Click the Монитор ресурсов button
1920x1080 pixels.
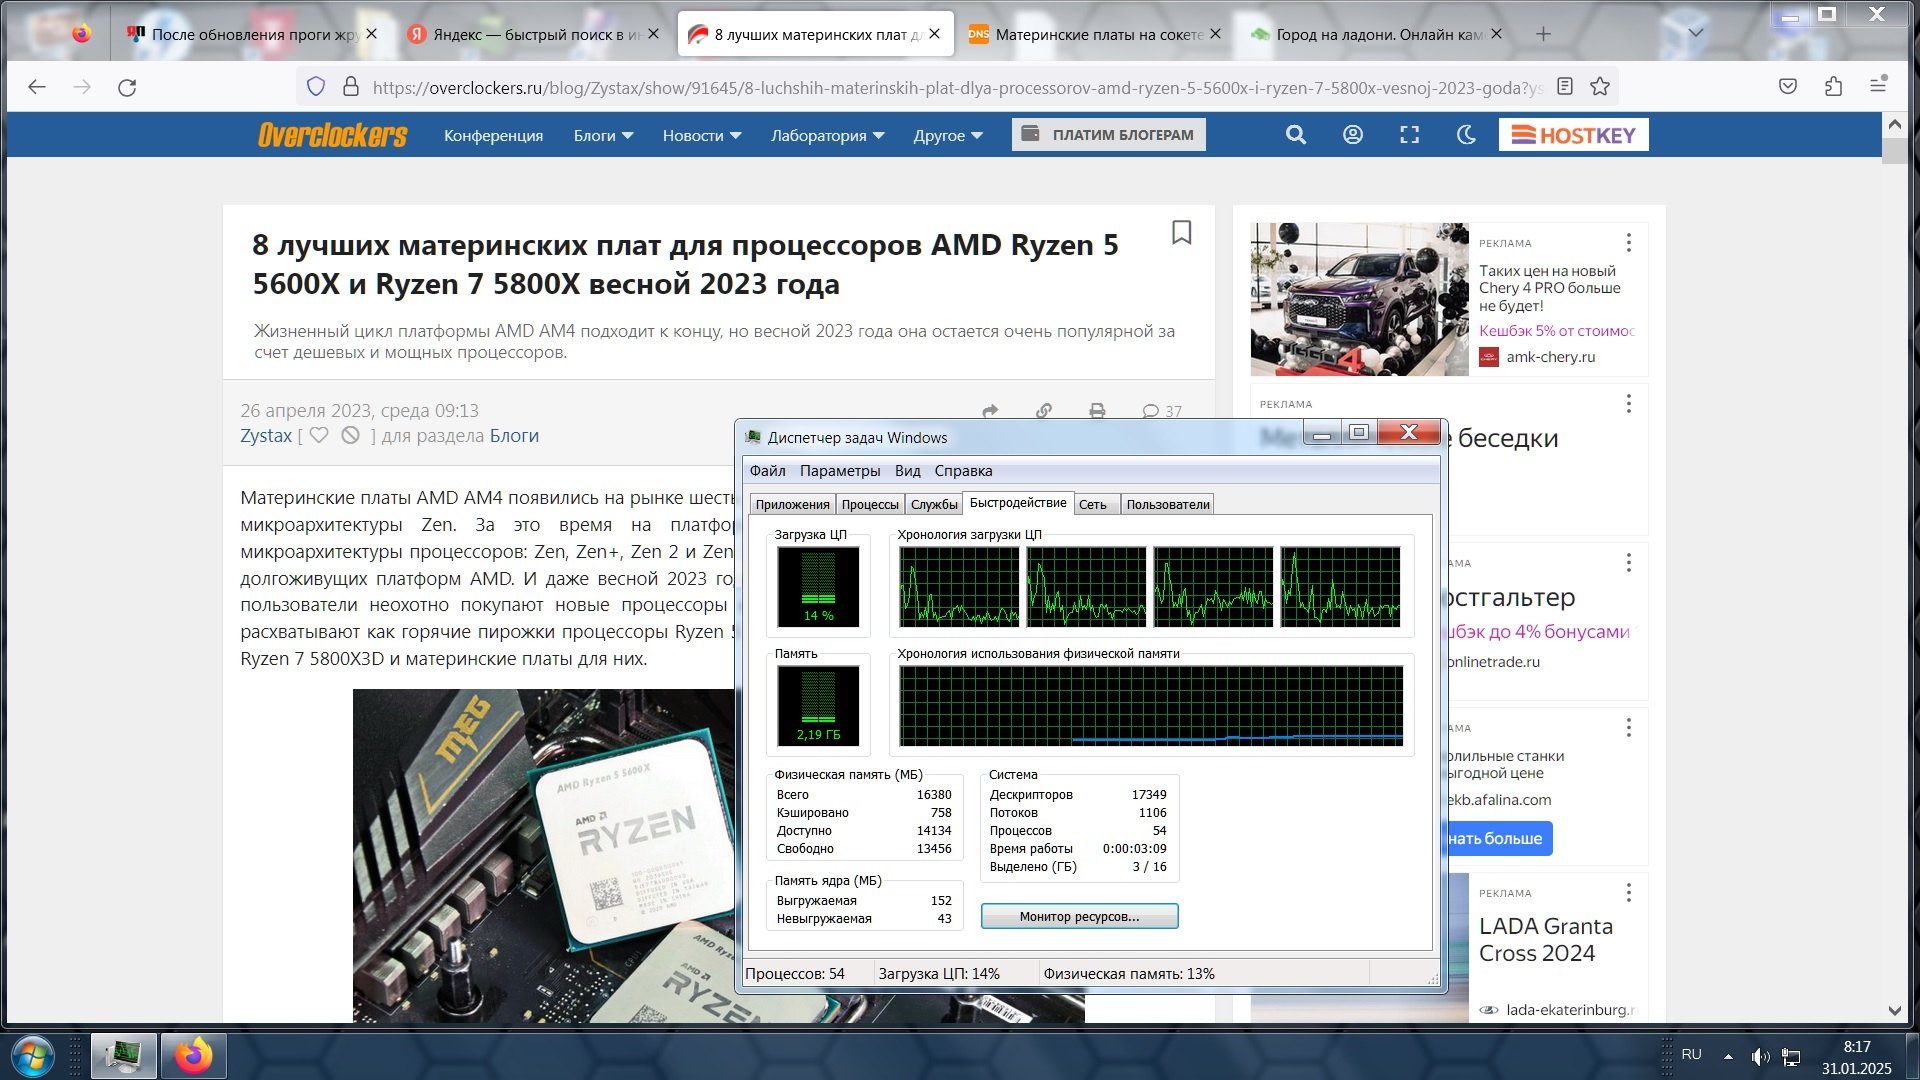click(1079, 916)
